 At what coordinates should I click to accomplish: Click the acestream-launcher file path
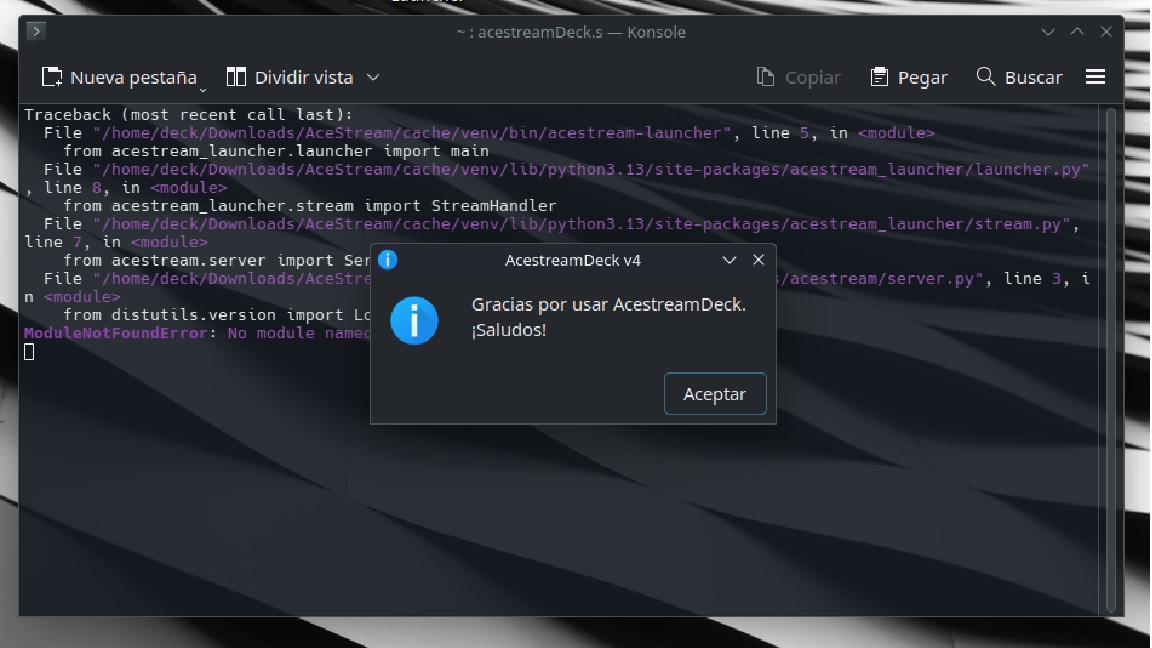(x=412, y=133)
